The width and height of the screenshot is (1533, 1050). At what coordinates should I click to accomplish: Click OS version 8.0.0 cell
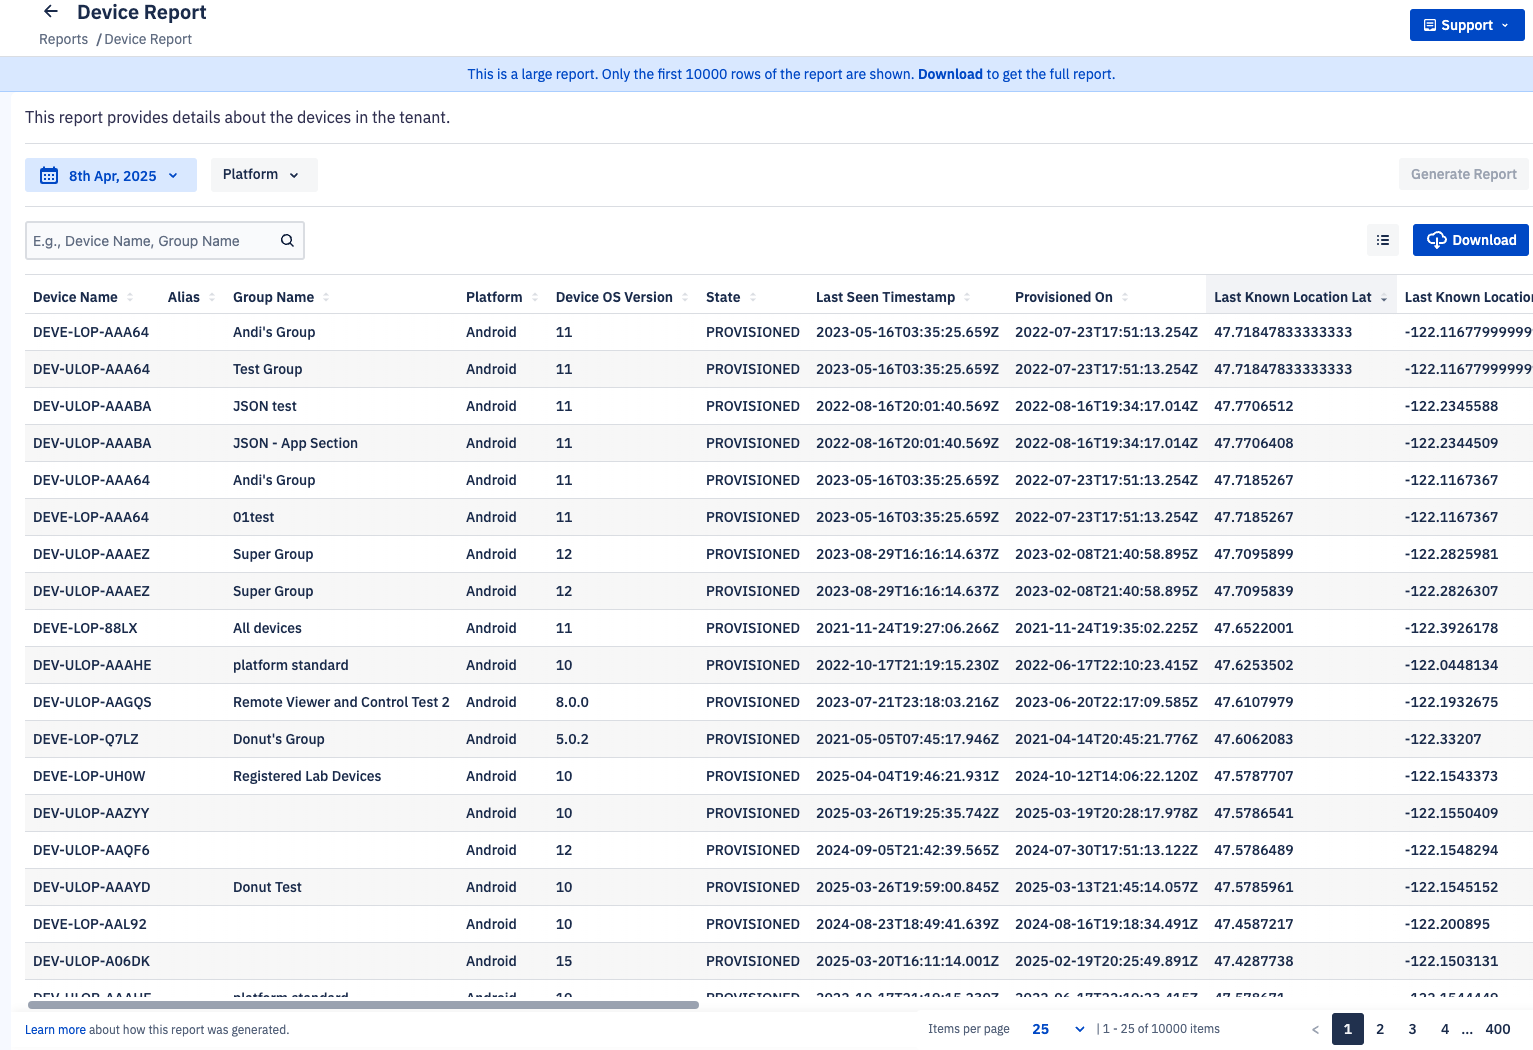click(572, 702)
